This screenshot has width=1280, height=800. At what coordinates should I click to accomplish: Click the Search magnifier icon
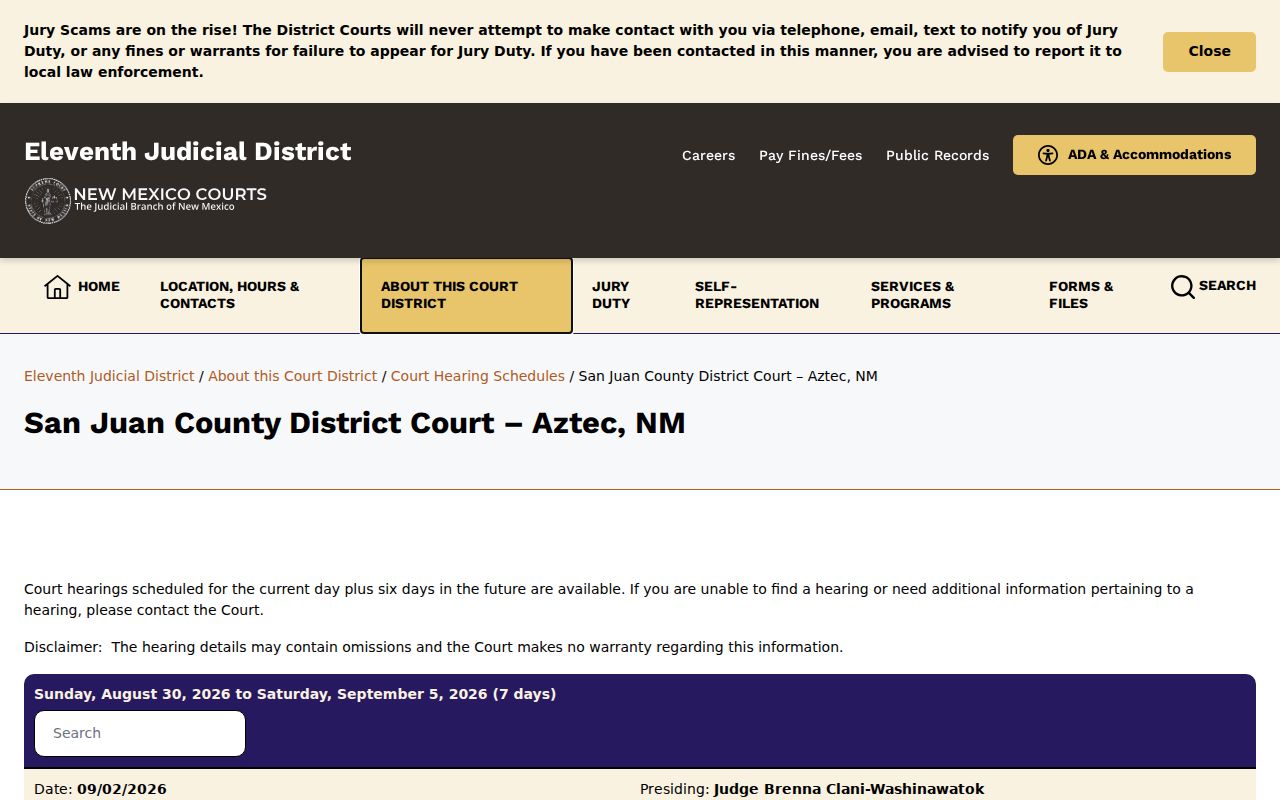(1183, 287)
